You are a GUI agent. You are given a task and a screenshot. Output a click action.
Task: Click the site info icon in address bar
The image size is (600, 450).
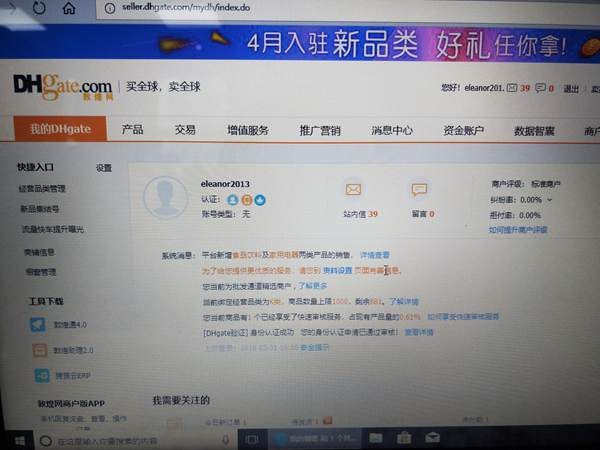point(110,8)
